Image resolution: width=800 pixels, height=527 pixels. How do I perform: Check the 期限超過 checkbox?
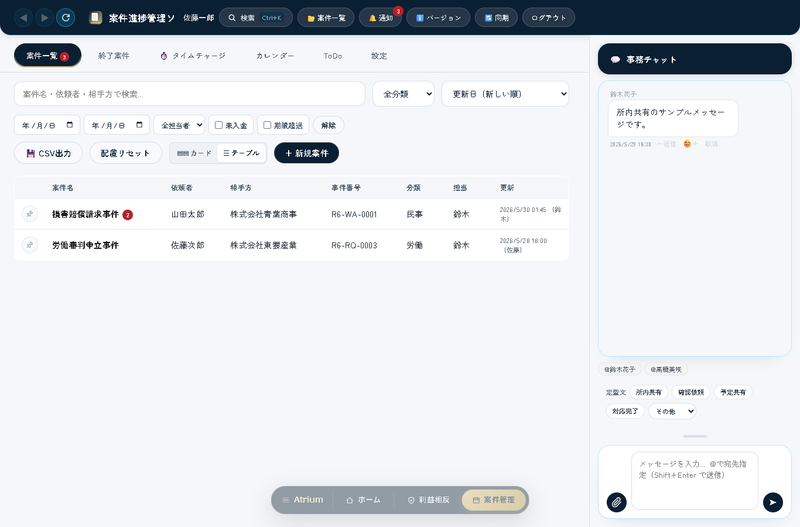(267, 125)
